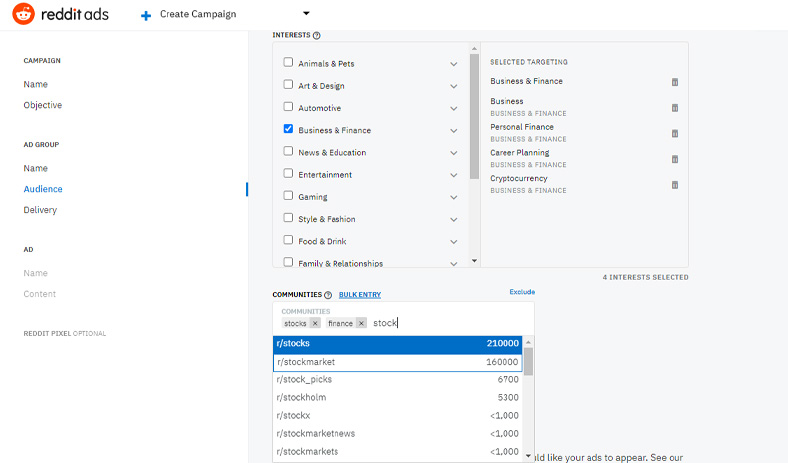Click the blue plus Create Campaign icon
The width and height of the screenshot is (788, 463).
tap(146, 16)
